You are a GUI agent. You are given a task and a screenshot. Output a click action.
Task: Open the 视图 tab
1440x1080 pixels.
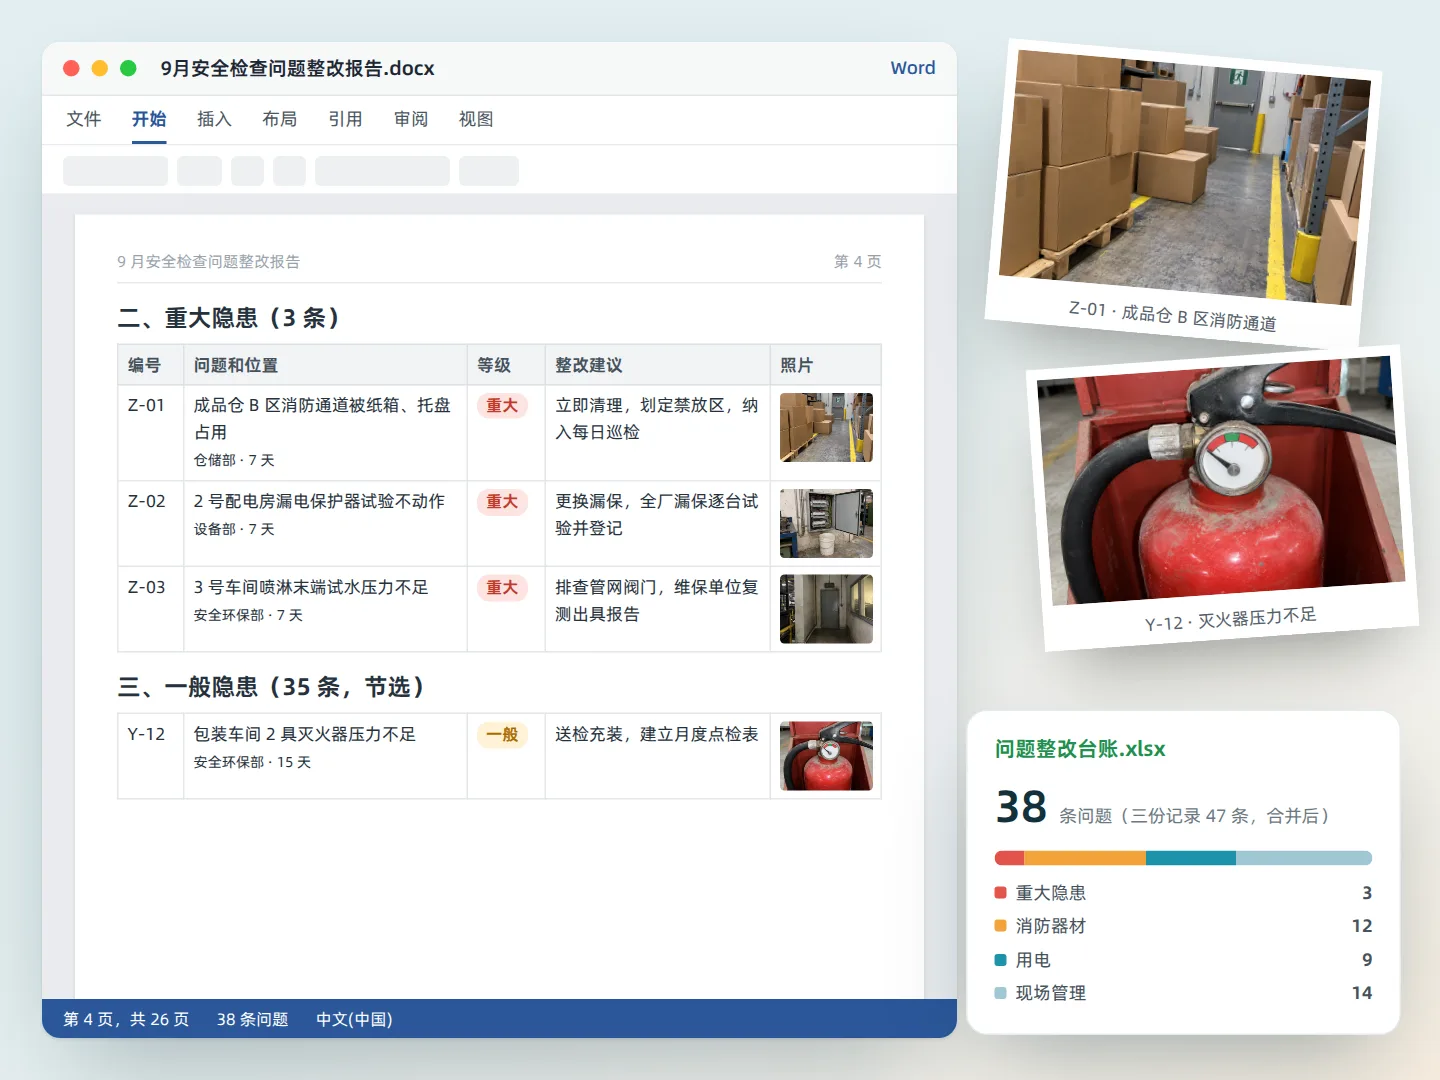coord(476,119)
